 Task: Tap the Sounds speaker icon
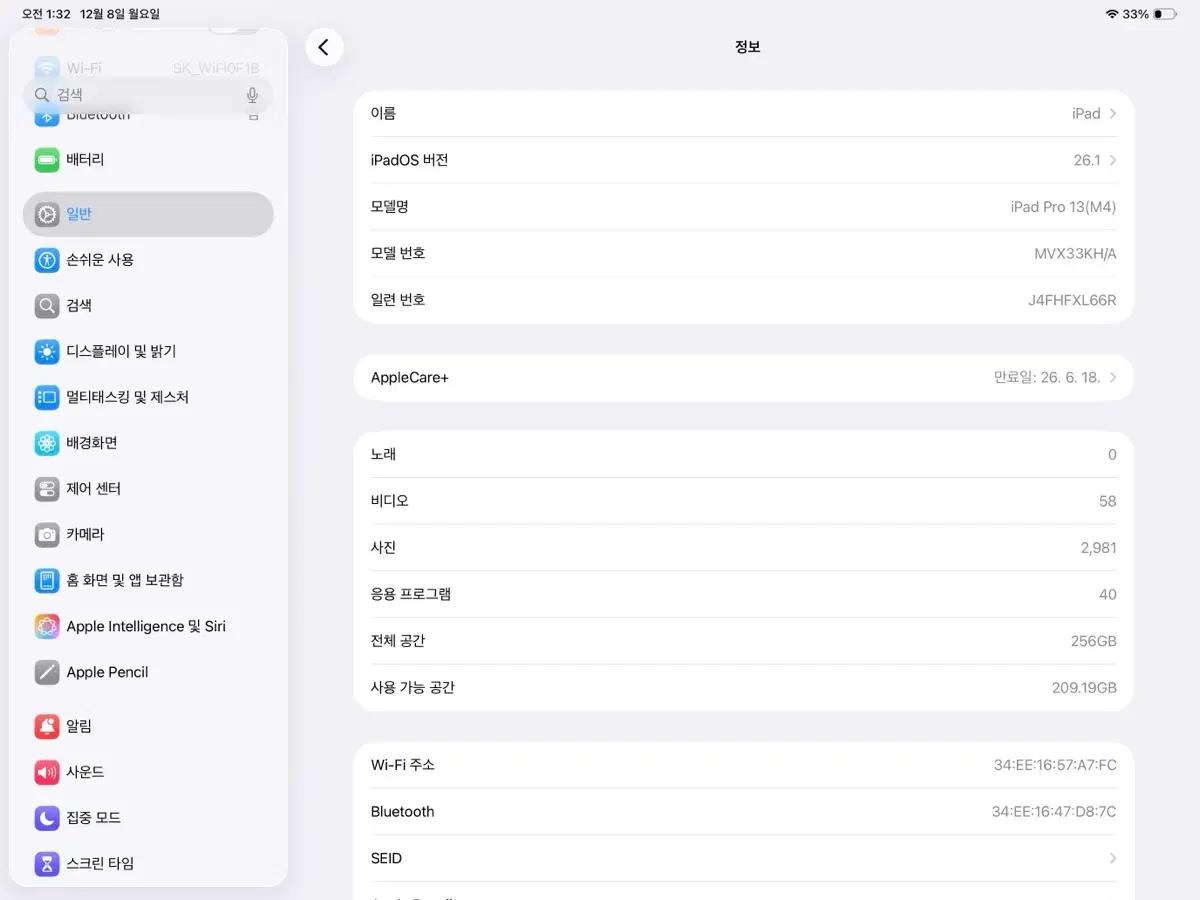[47, 772]
